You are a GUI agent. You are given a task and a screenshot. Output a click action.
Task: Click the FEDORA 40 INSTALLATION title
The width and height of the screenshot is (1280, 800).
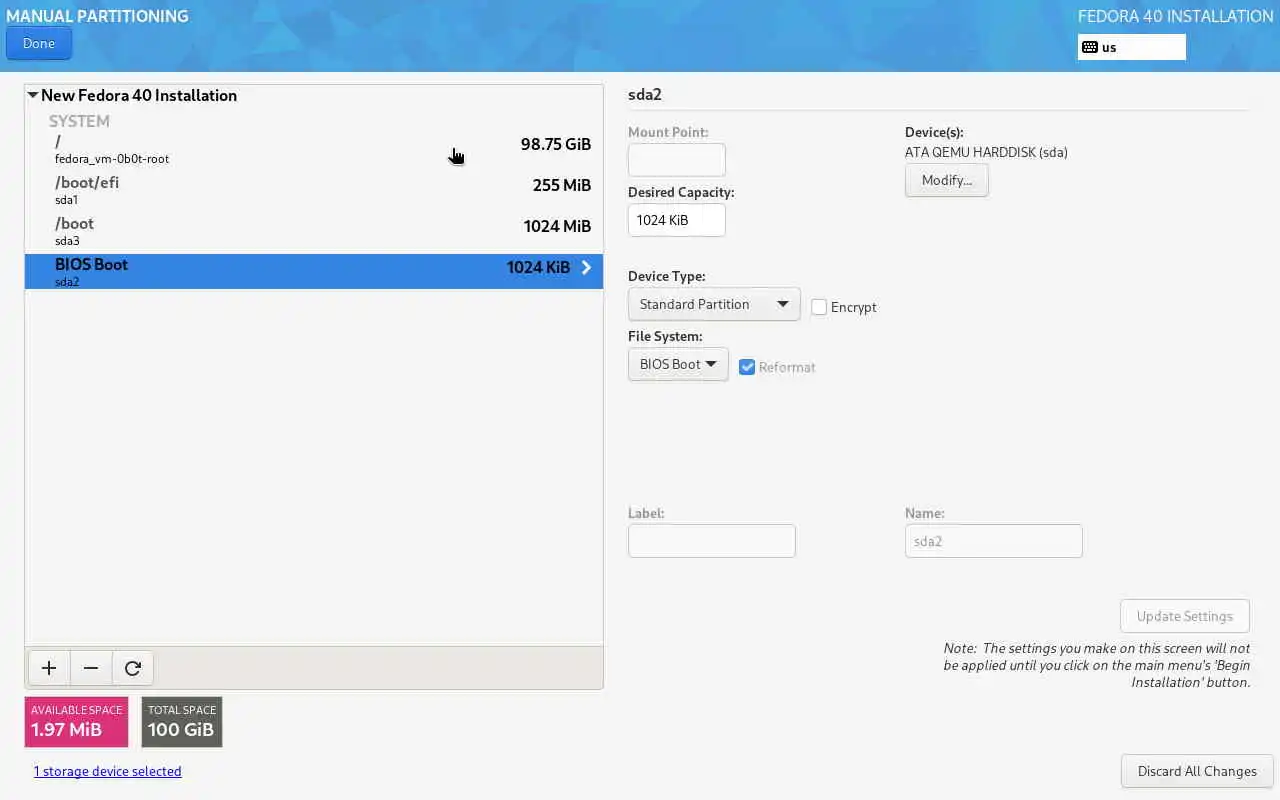pyautogui.click(x=1176, y=16)
